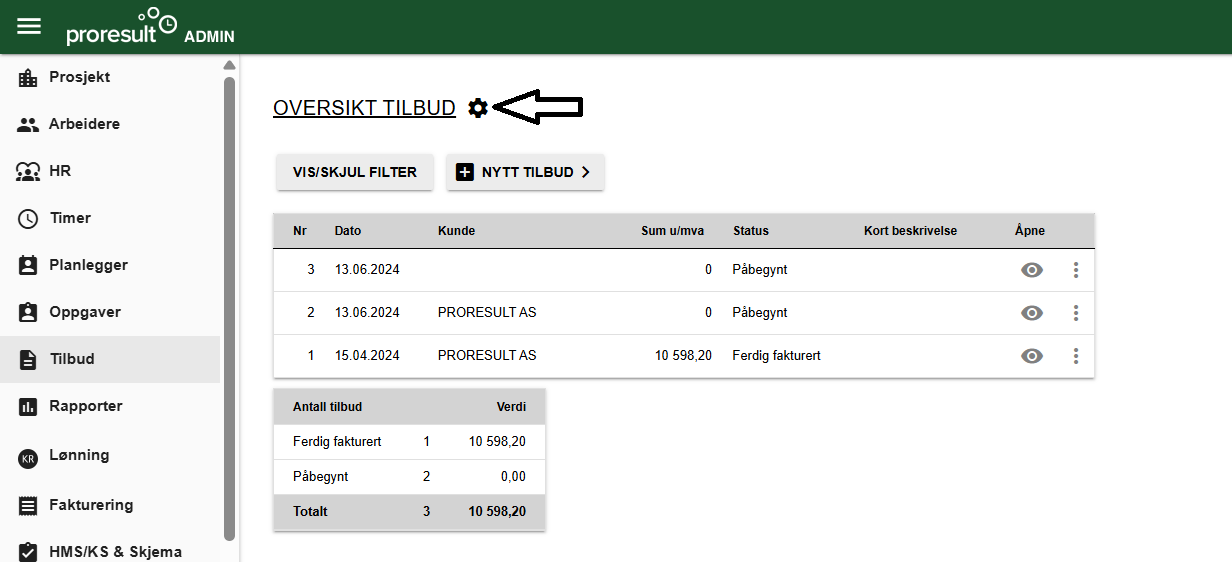Click date 15.04.2024 in tilbud 1

click(367, 356)
